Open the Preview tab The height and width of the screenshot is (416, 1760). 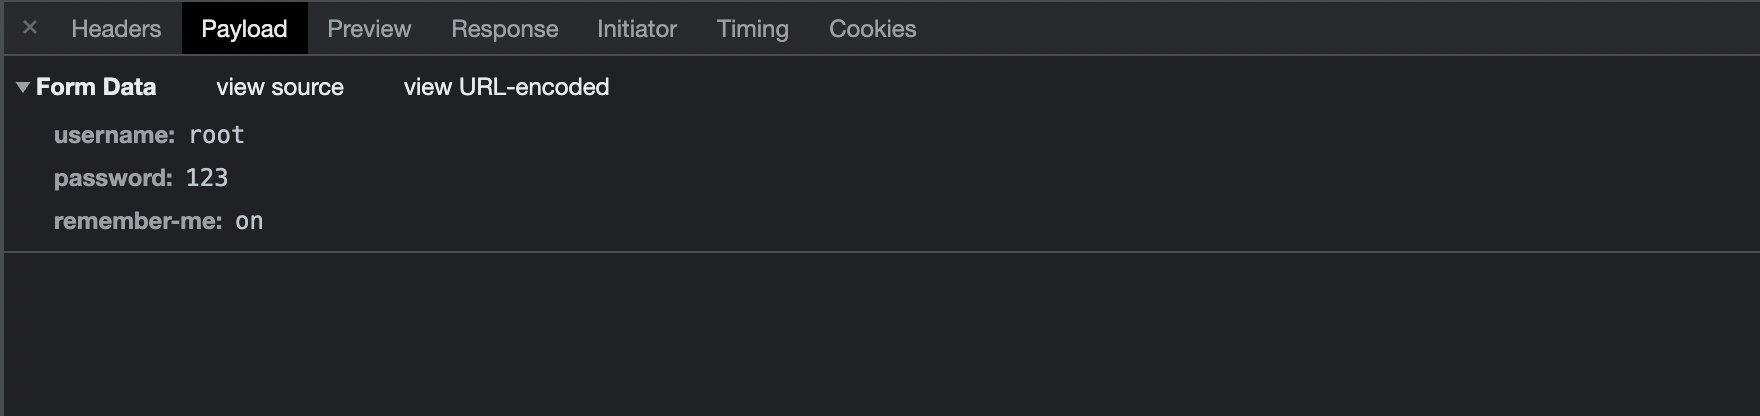point(369,29)
